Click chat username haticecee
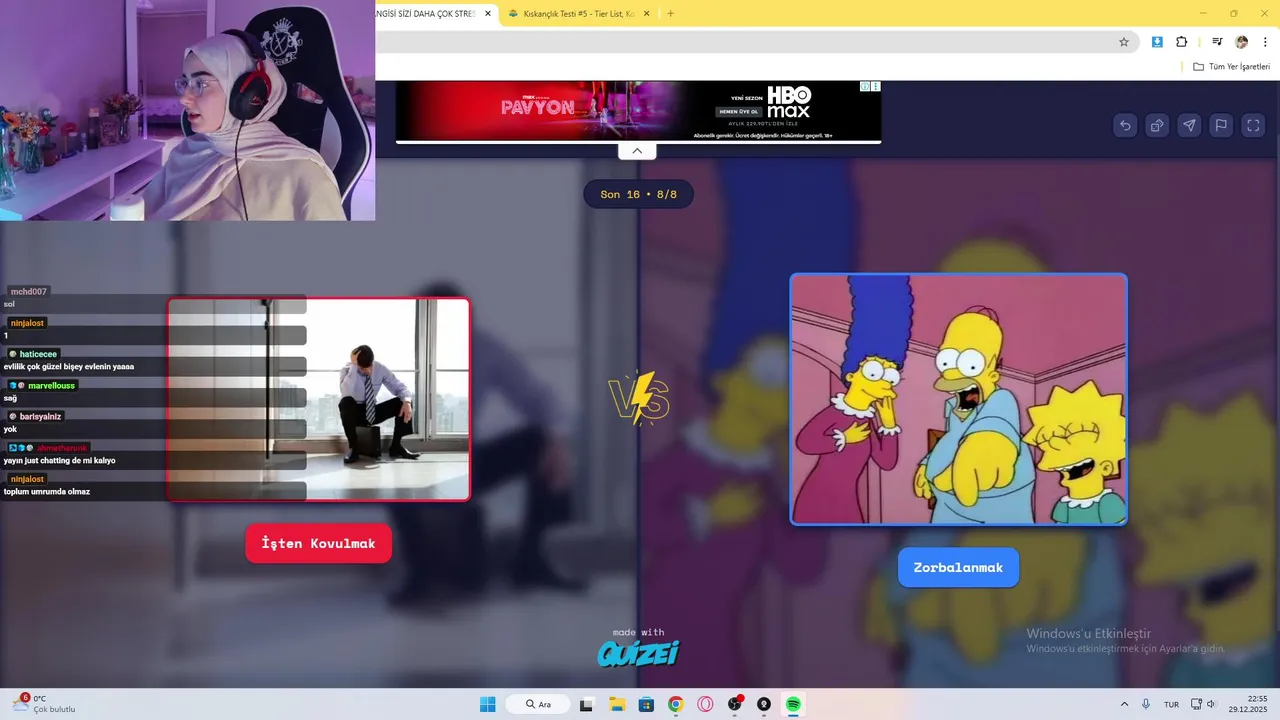 (x=38, y=354)
